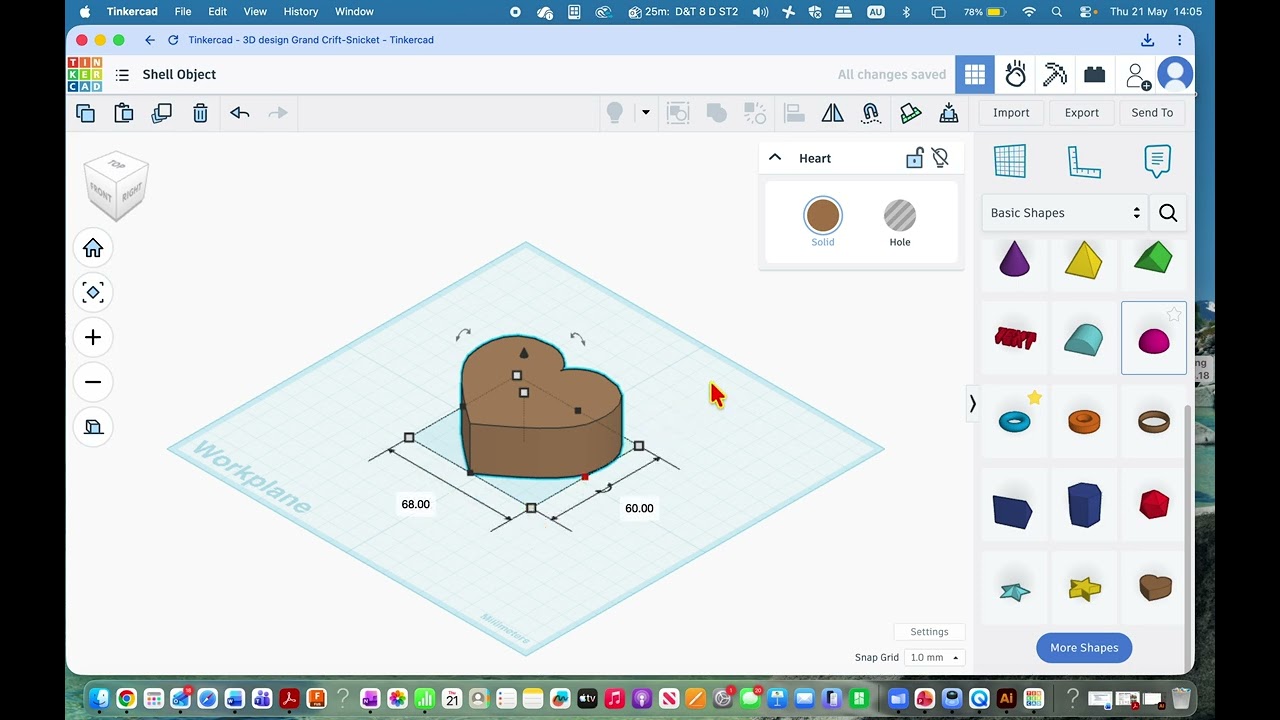
Task: Open the Tinkercad logo home link
Action: 85,75
